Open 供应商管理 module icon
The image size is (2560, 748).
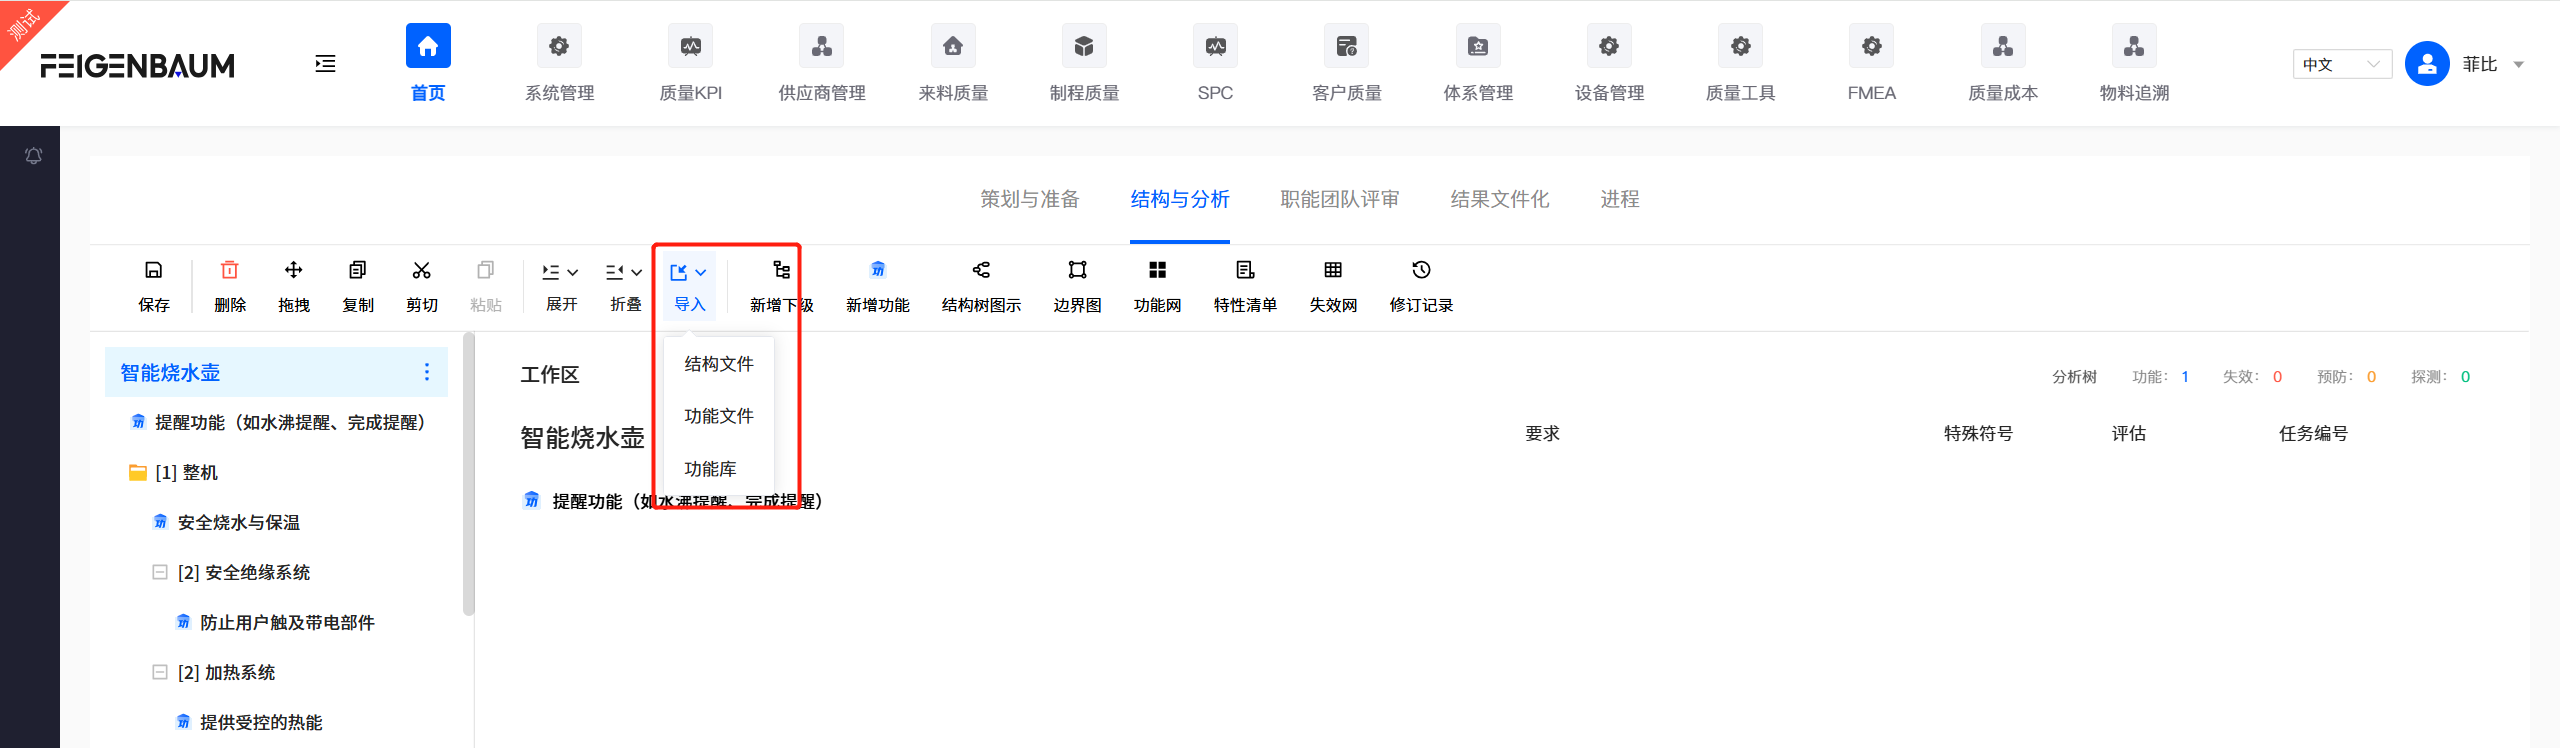click(822, 46)
